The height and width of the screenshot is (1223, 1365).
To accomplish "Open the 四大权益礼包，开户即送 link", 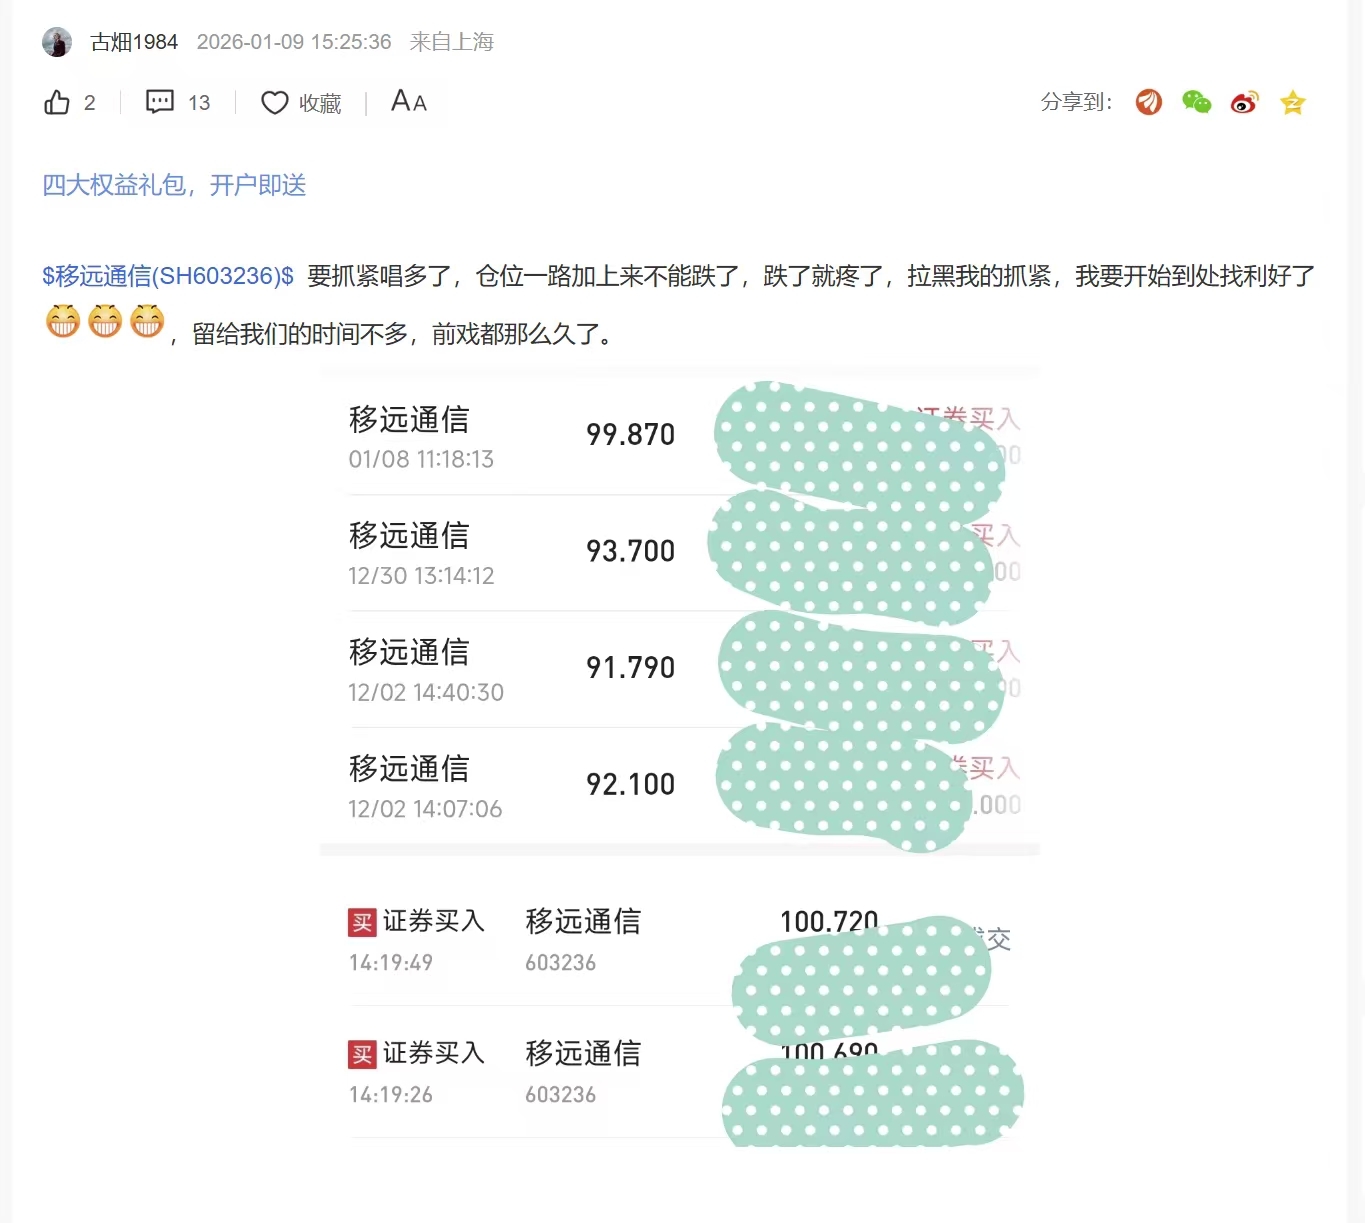I will [x=174, y=185].
